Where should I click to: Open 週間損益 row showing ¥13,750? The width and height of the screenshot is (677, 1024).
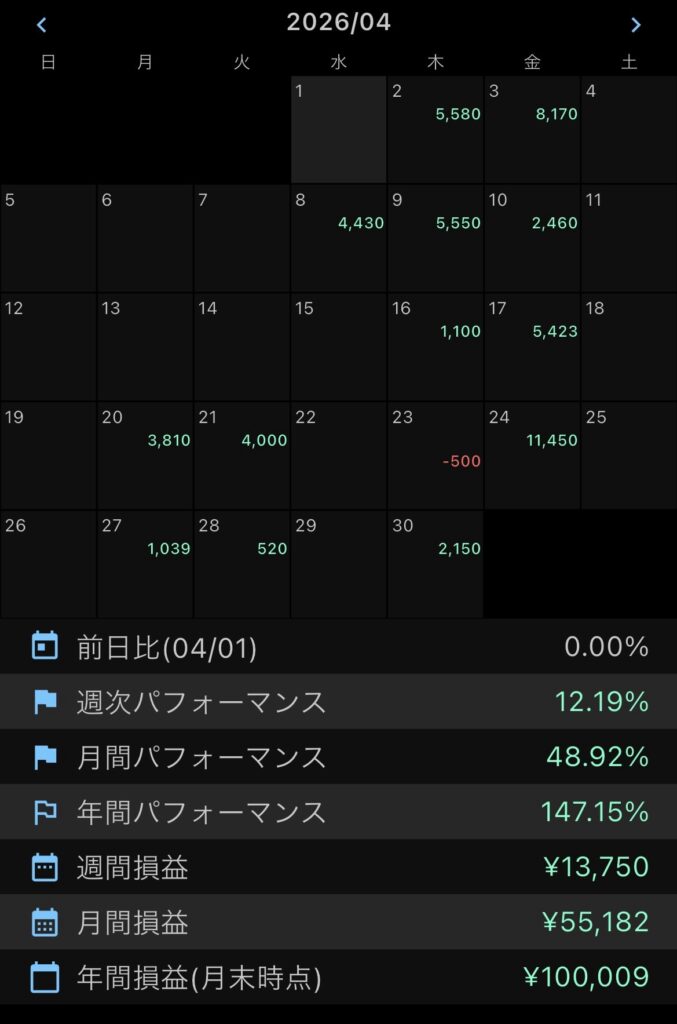(338, 867)
